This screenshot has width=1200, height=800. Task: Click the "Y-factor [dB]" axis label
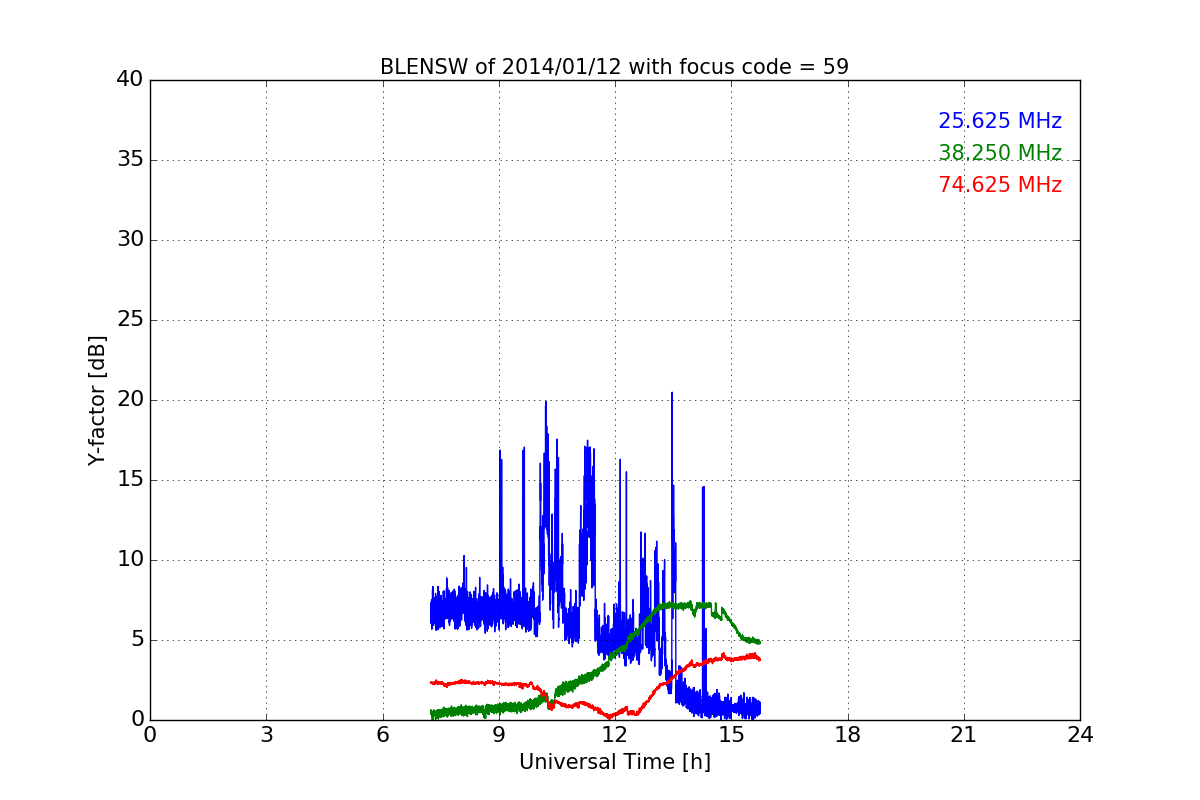click(x=97, y=400)
